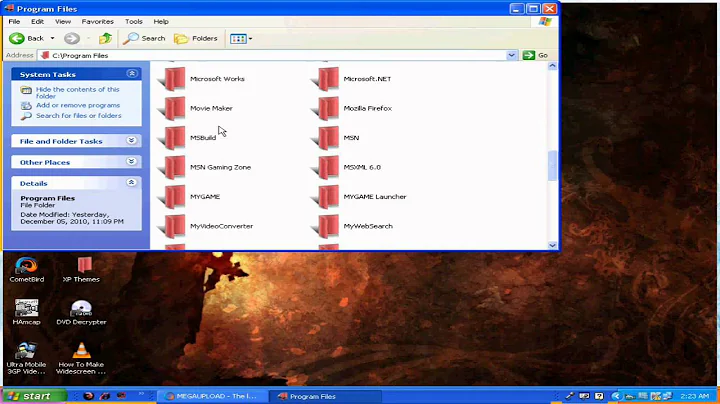Open the File menu
The width and height of the screenshot is (720, 404).
click(14, 22)
